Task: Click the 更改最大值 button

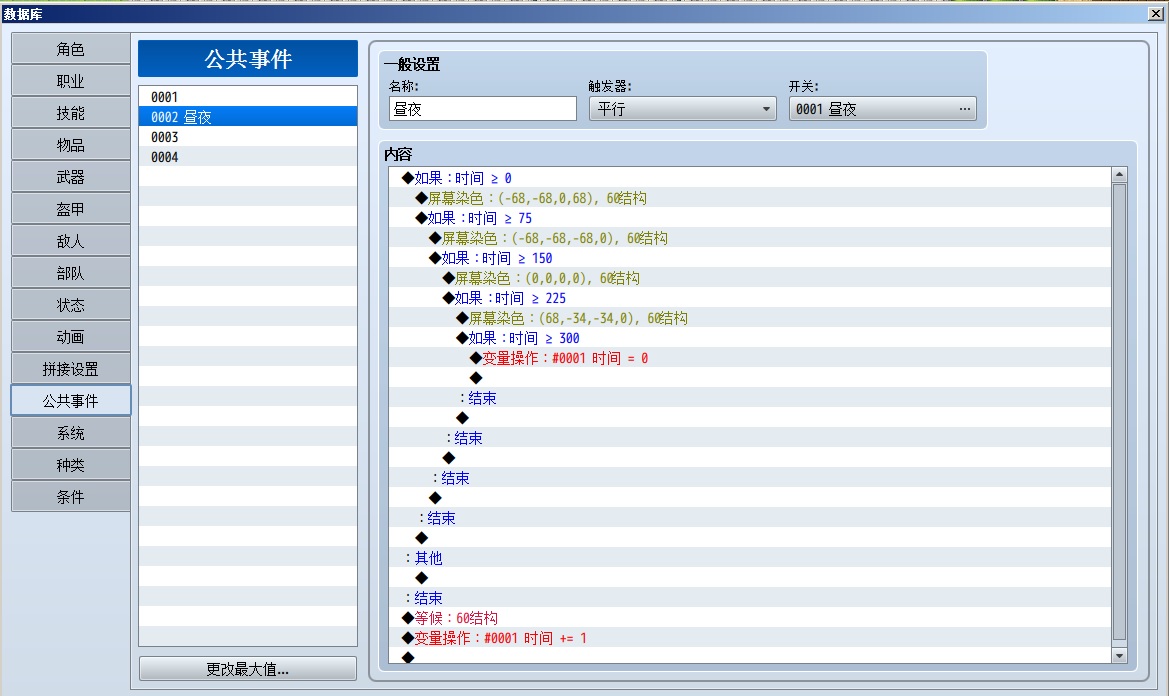Action: point(248,669)
